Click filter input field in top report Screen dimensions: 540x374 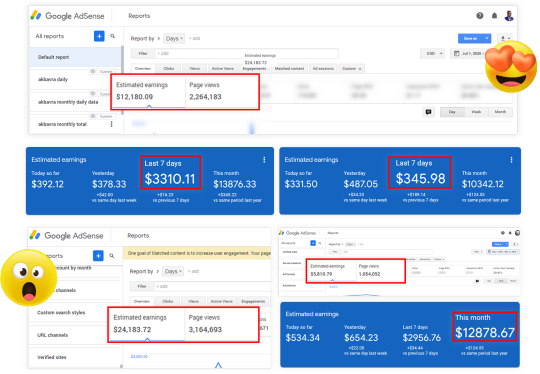246,53
